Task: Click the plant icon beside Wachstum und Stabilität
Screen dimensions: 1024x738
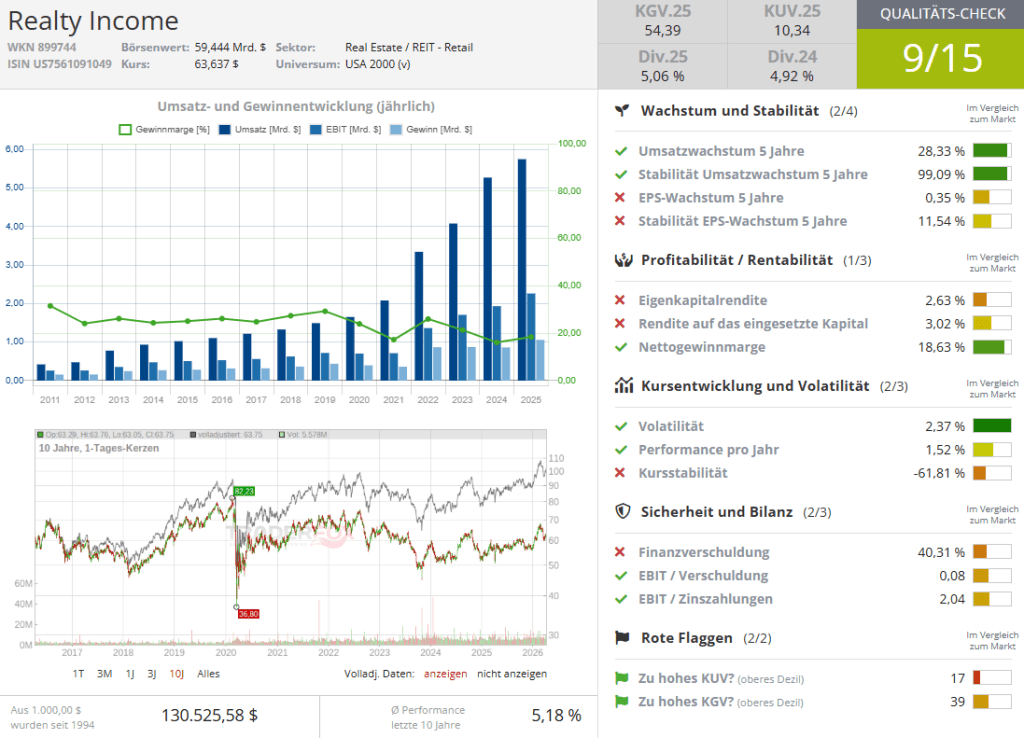Action: click(x=622, y=110)
